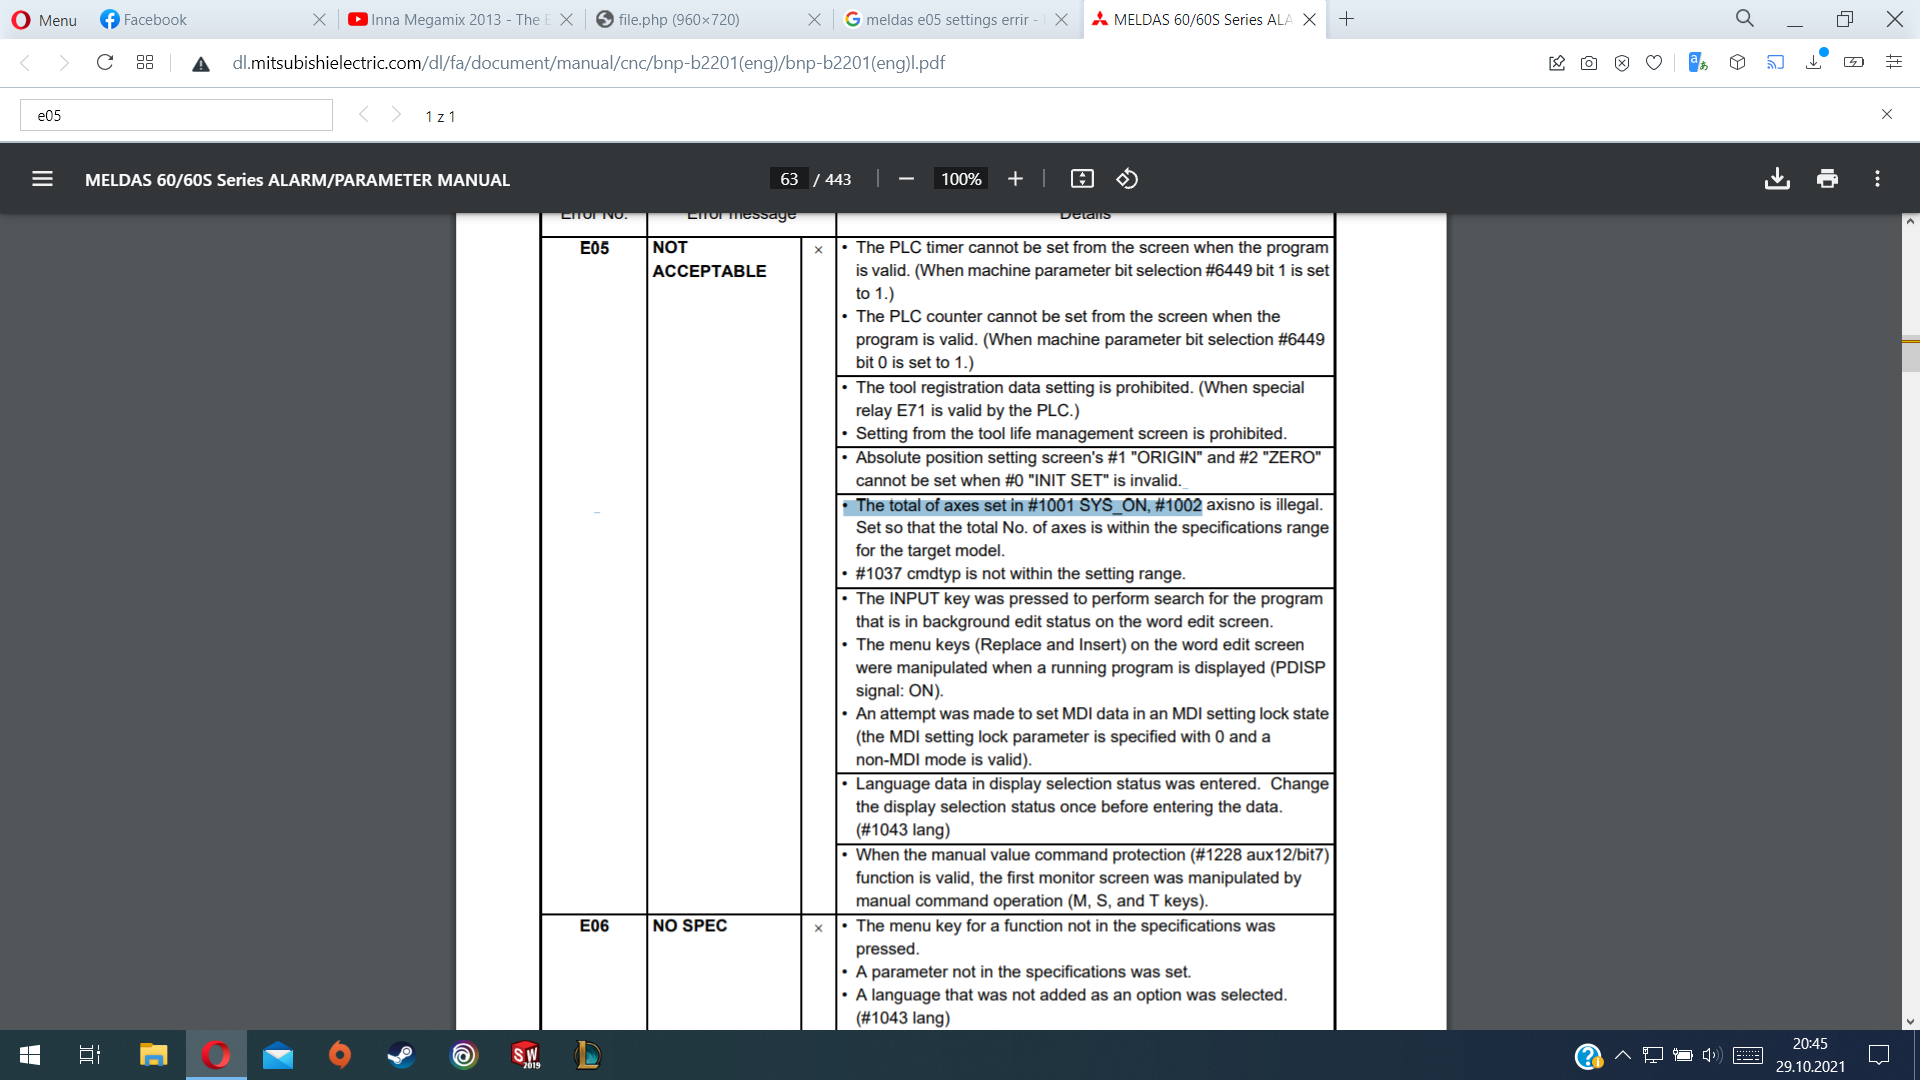Open browser downloads panel
Image resolution: width=1920 pixels, height=1080 pixels.
1814,63
